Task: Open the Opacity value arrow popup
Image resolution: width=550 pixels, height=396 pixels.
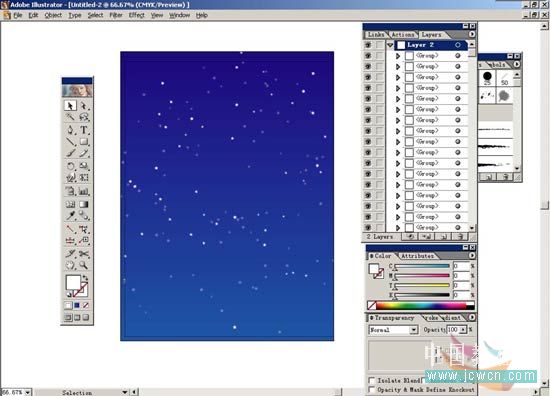Action: pyautogui.click(x=463, y=330)
